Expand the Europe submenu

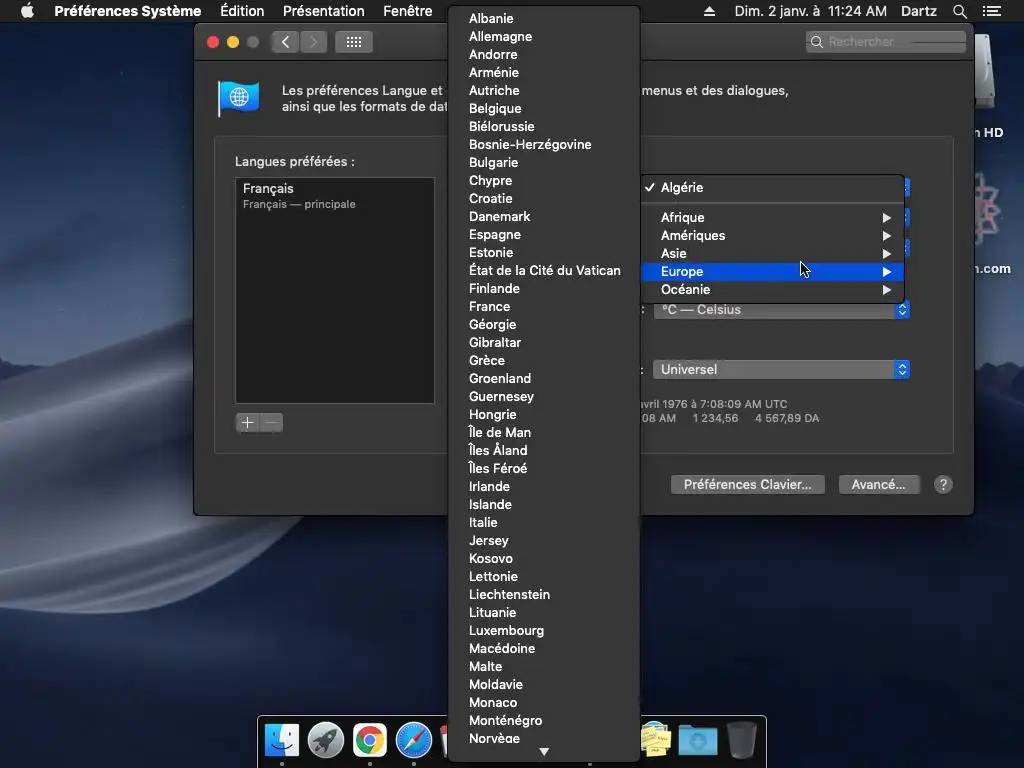coord(773,272)
